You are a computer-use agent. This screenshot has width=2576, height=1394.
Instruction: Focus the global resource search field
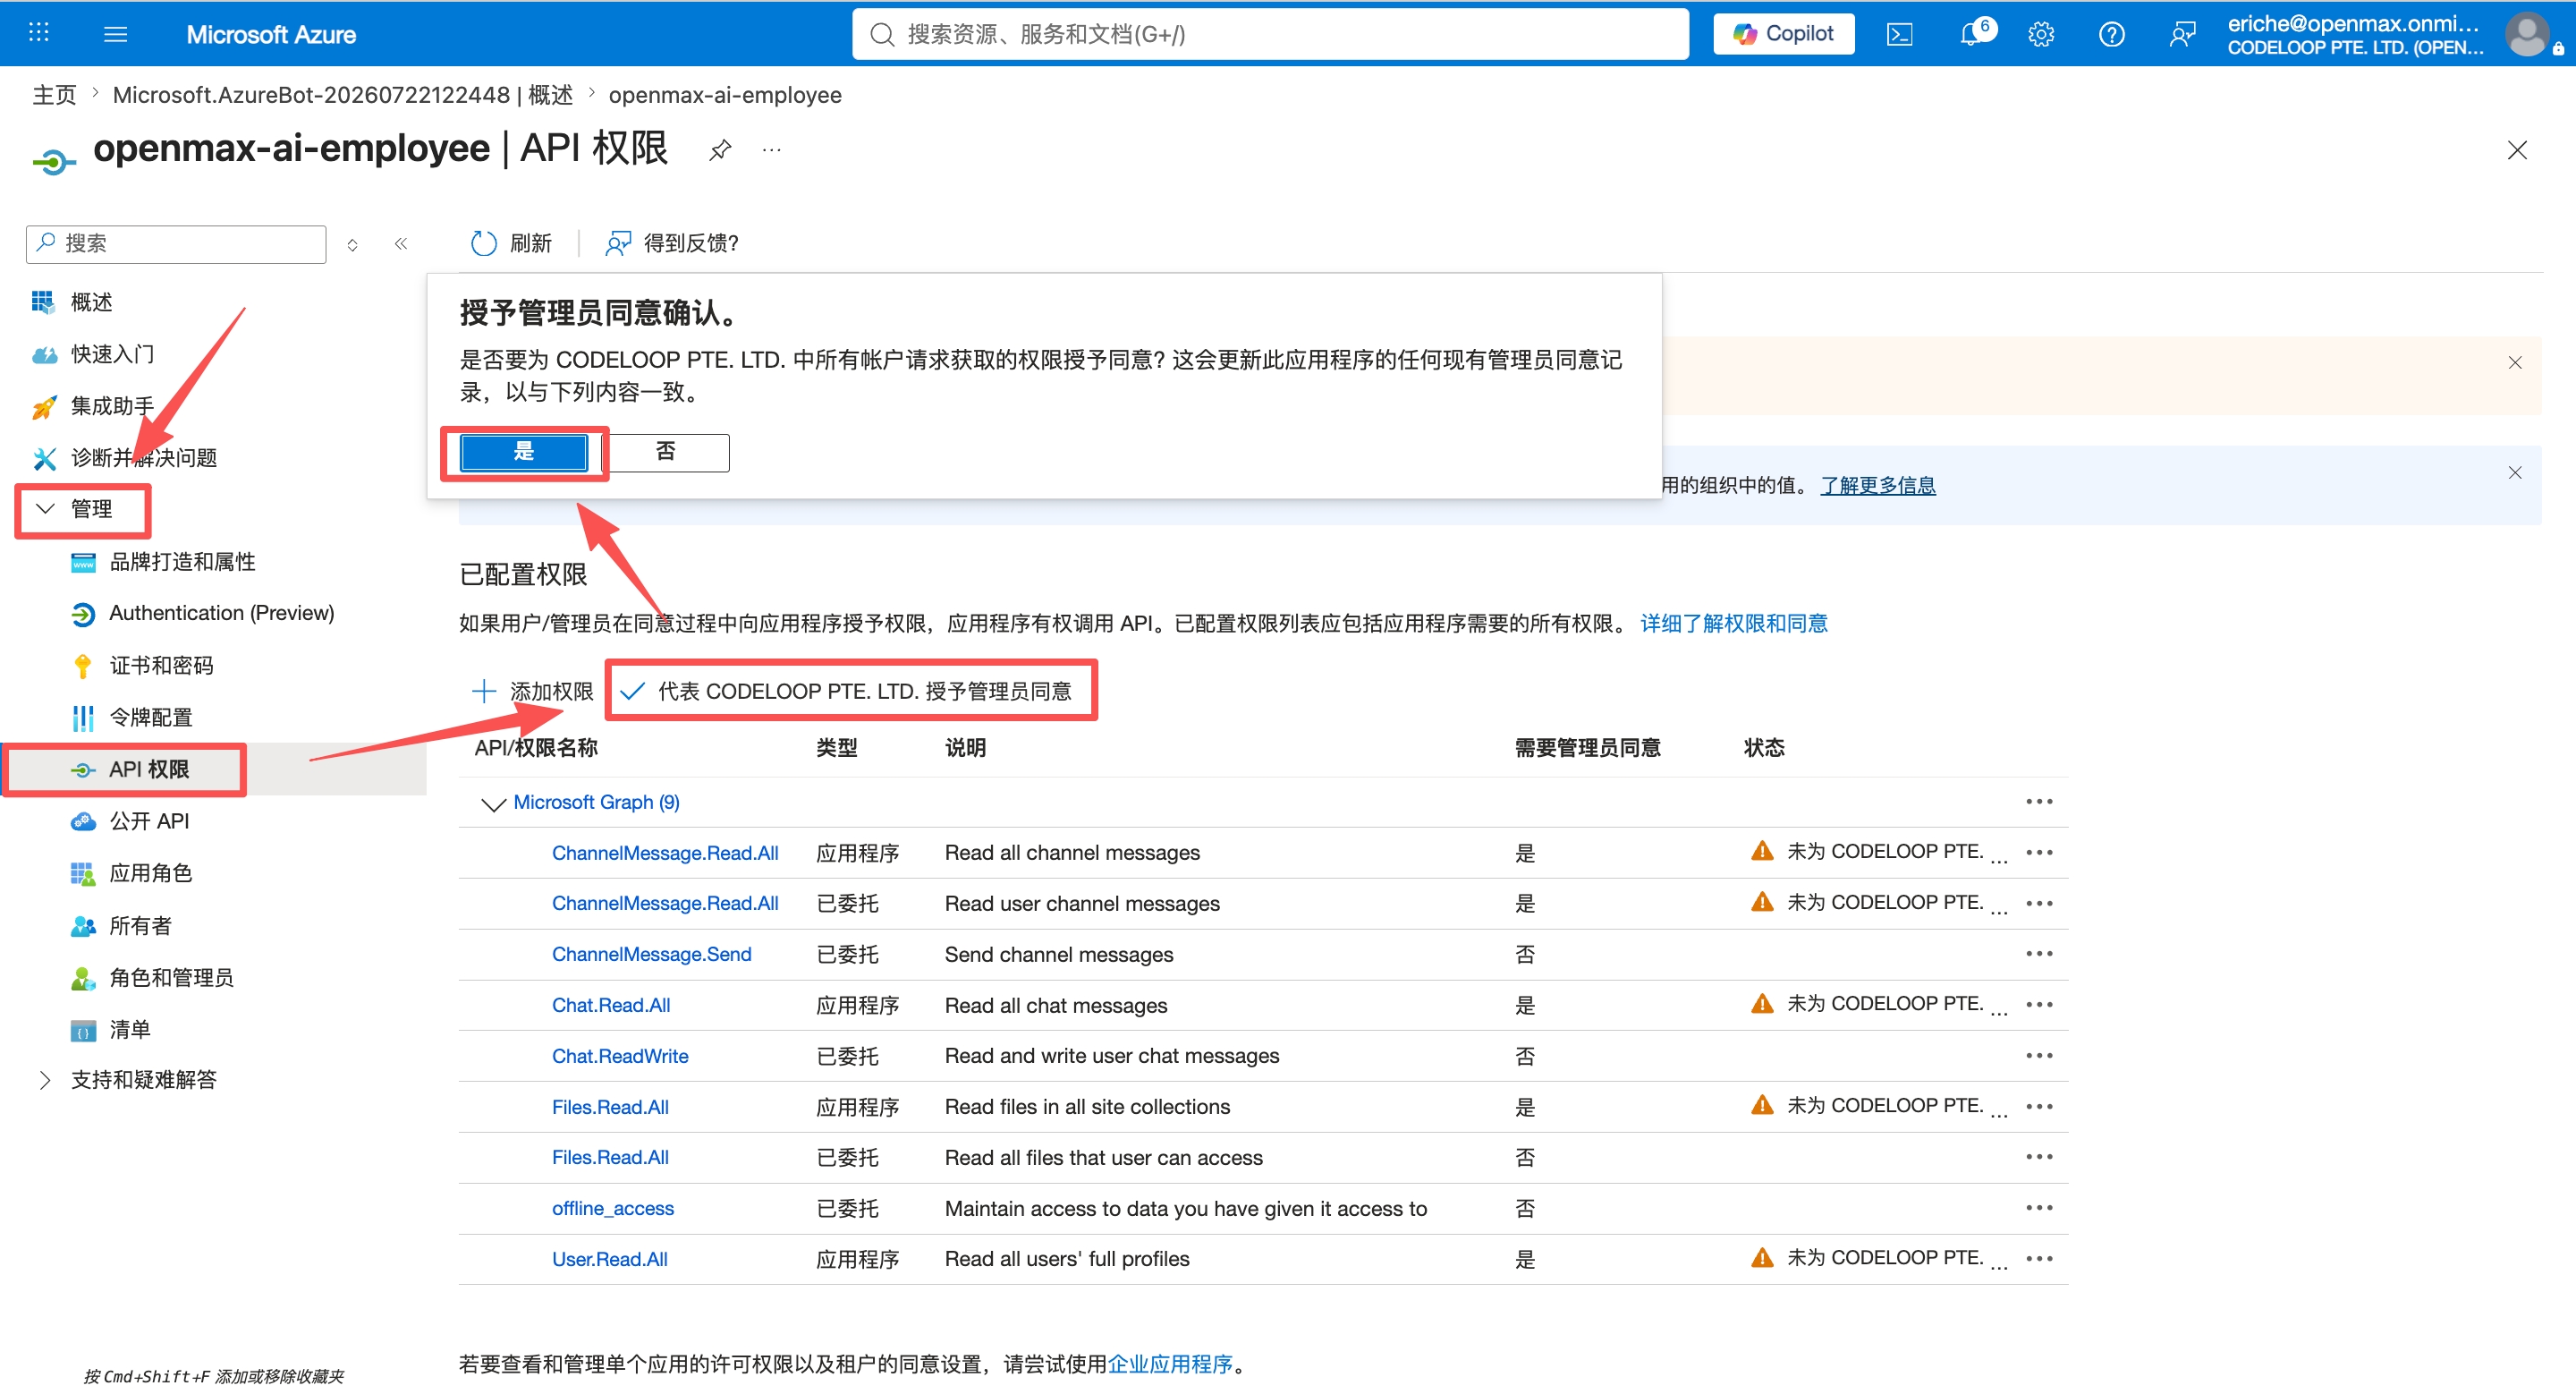coord(1270,34)
